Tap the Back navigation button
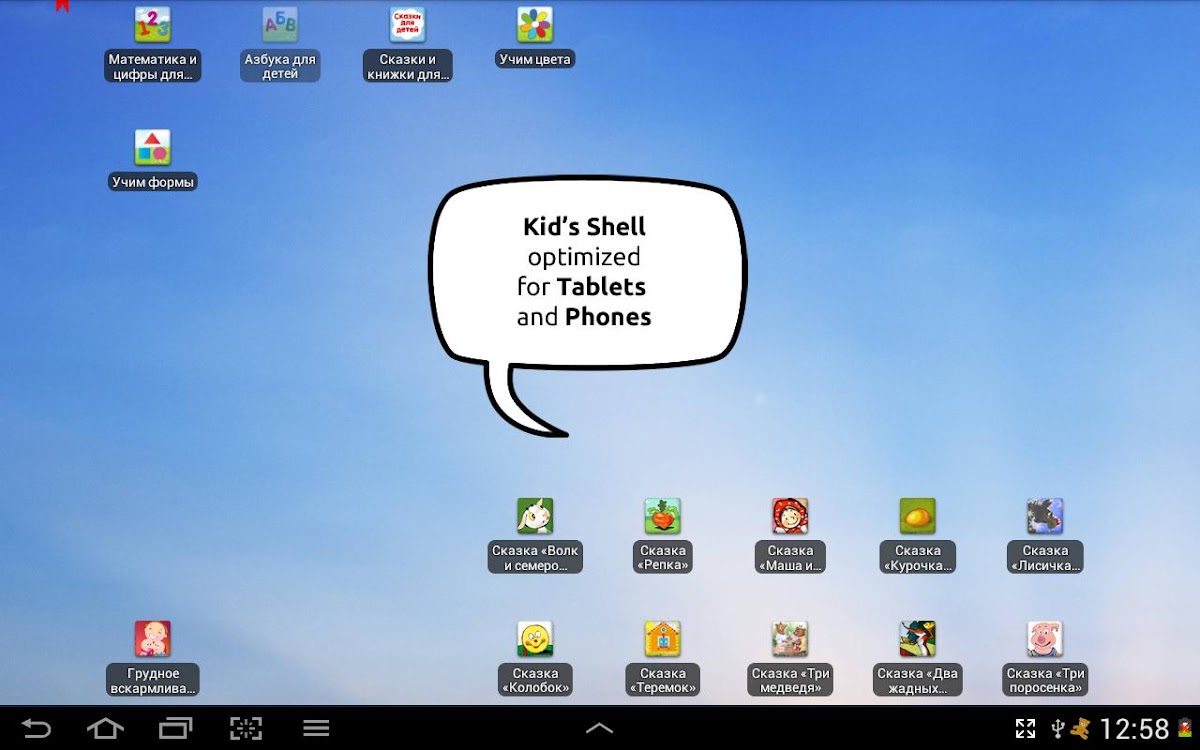 click(36, 728)
